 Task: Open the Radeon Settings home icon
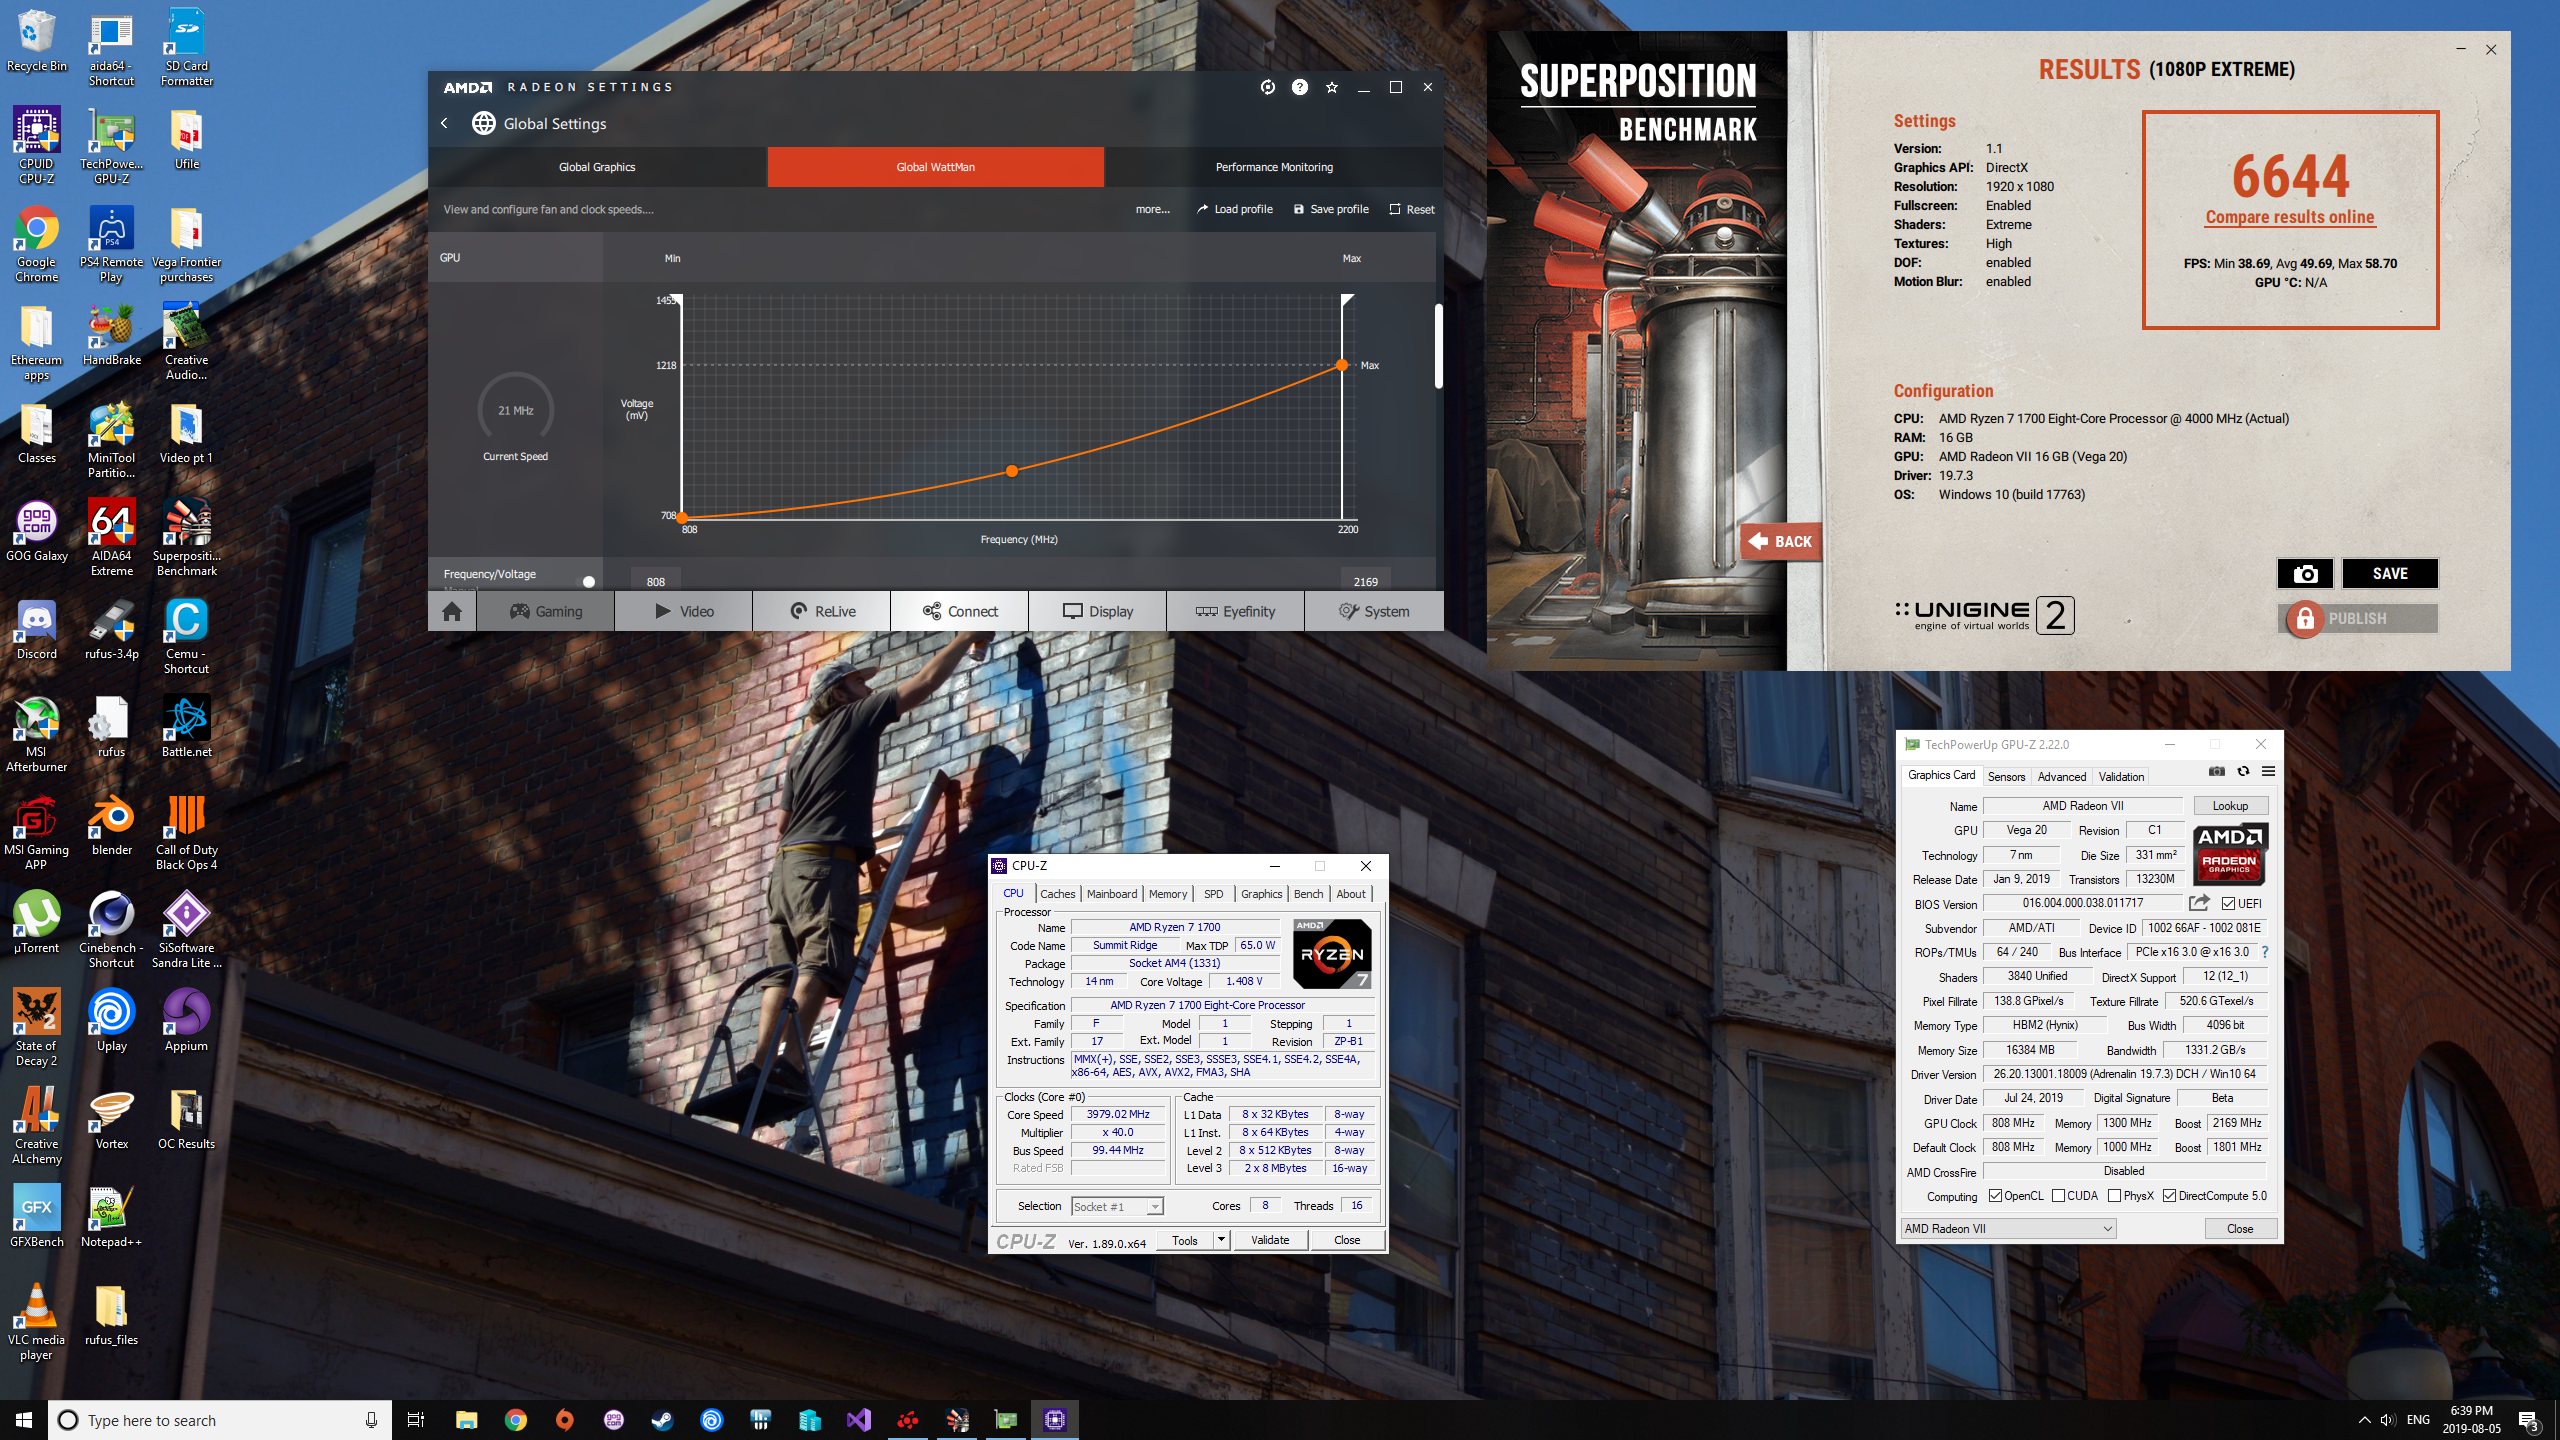[x=452, y=611]
